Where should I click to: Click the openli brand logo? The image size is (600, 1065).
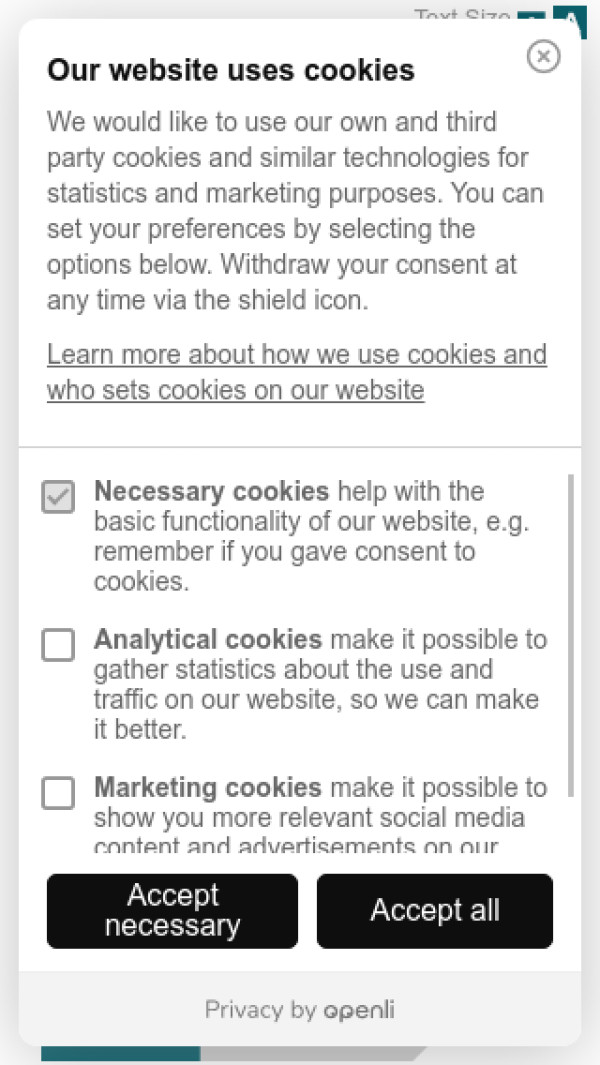359,1010
